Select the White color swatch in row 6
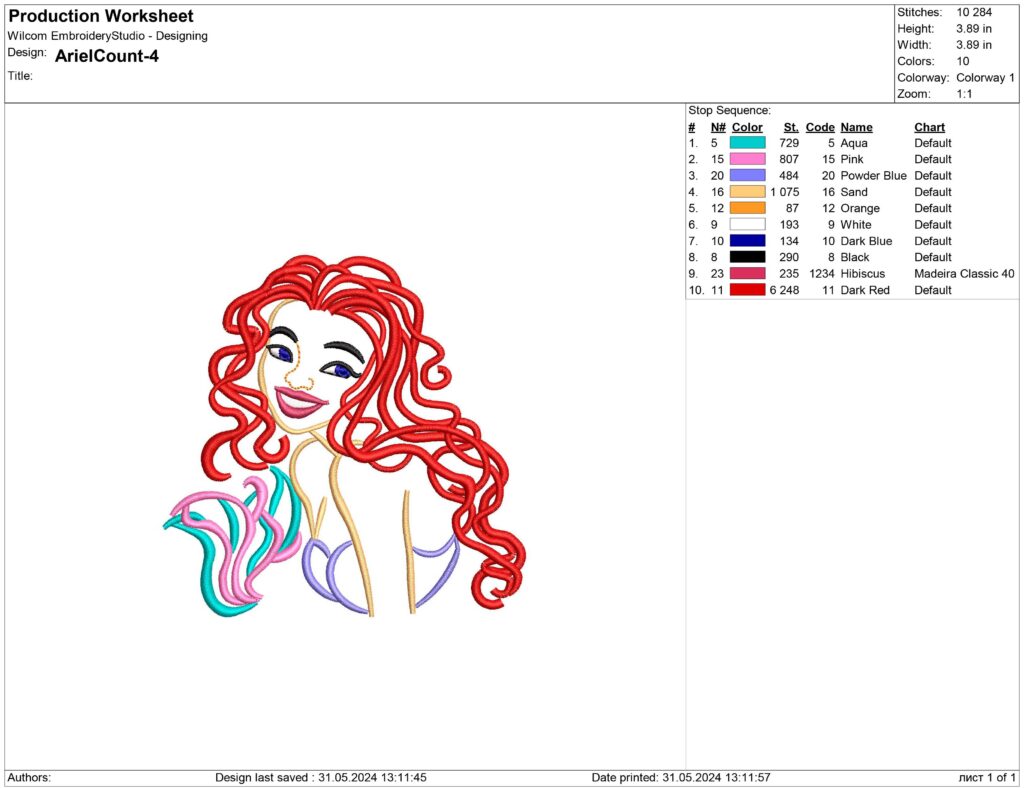The image size is (1024, 788). pos(746,224)
